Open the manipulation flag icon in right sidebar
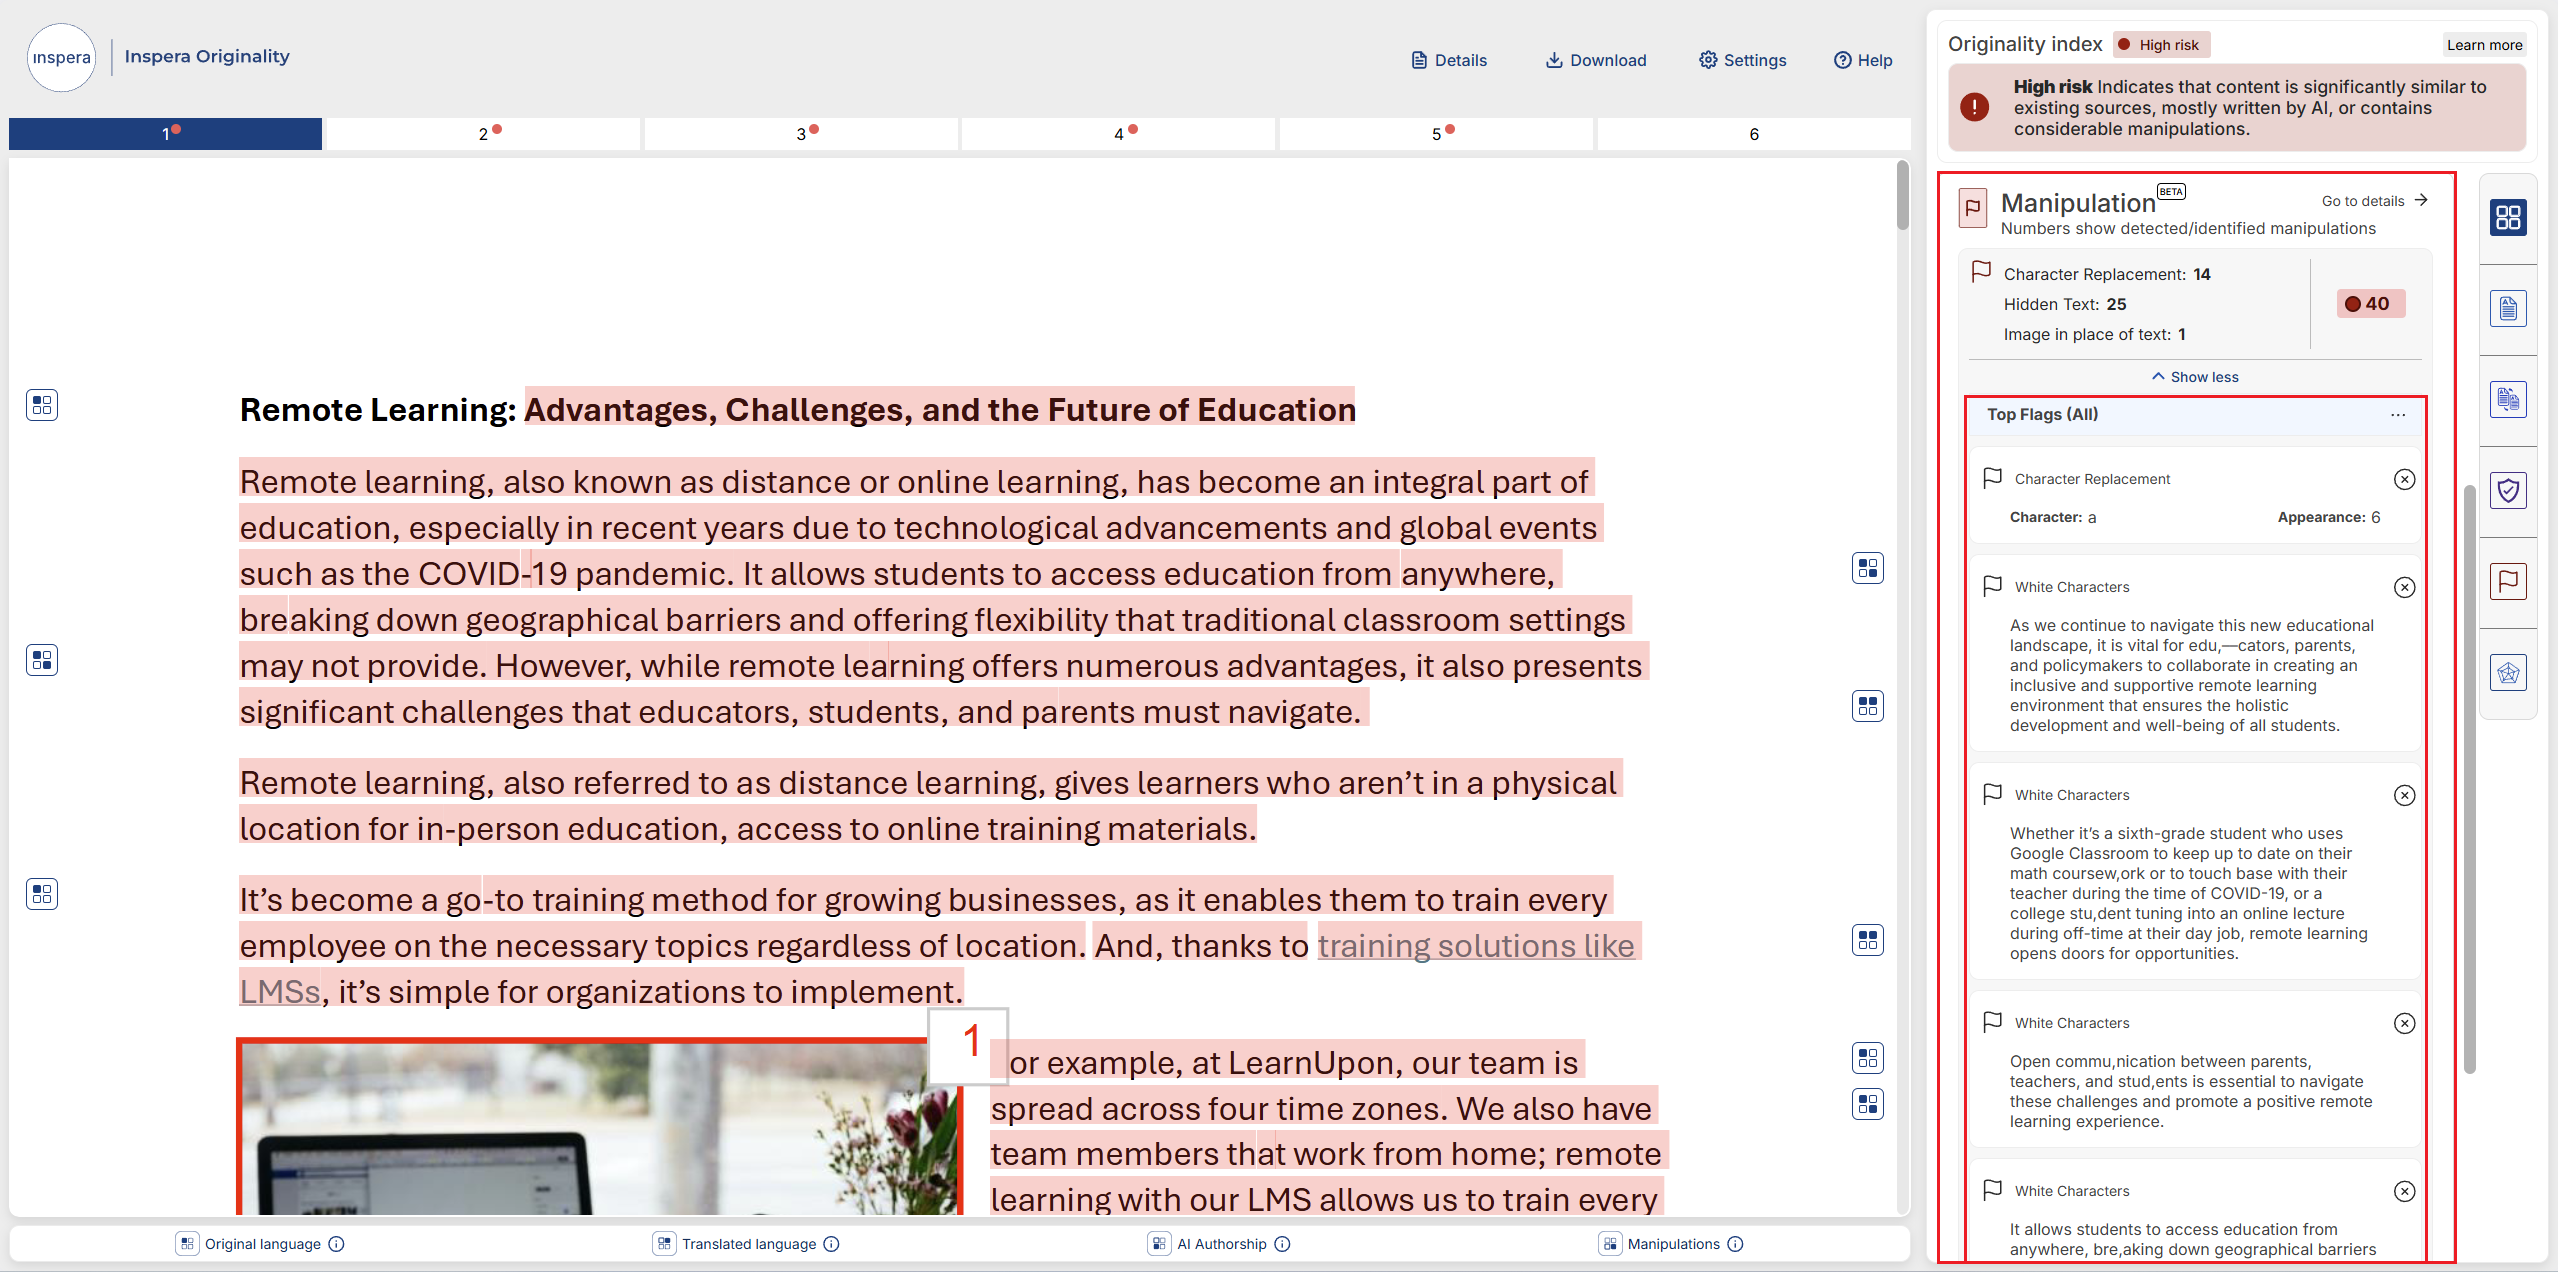Image resolution: width=2558 pixels, height=1272 pixels. (x=2508, y=582)
